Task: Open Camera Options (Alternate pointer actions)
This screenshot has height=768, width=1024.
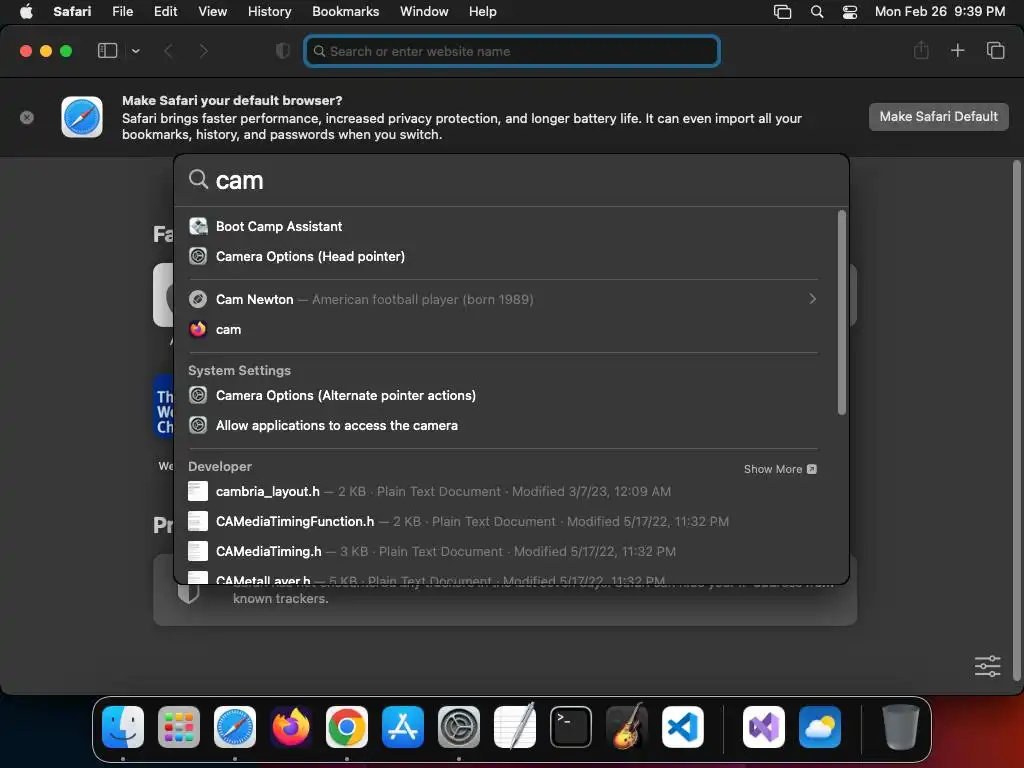Action: pyautogui.click(x=503, y=395)
